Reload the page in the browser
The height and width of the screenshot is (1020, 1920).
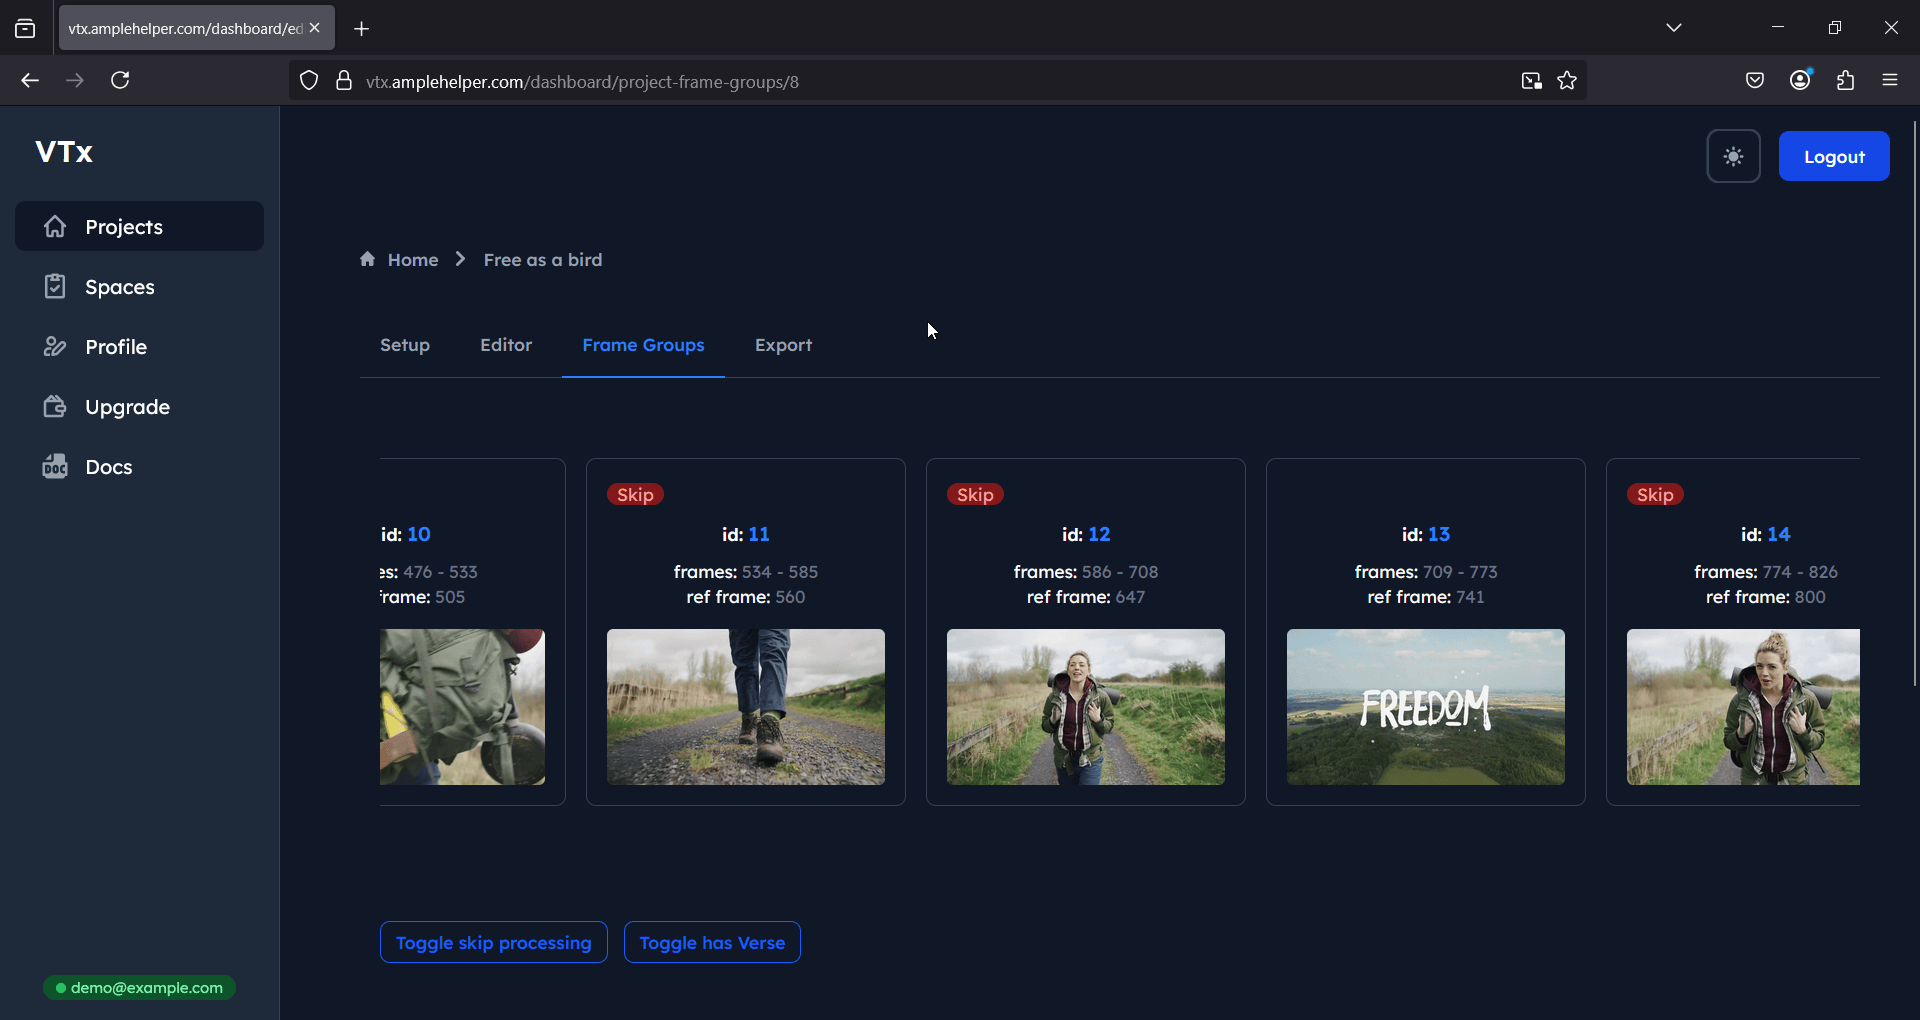point(120,81)
